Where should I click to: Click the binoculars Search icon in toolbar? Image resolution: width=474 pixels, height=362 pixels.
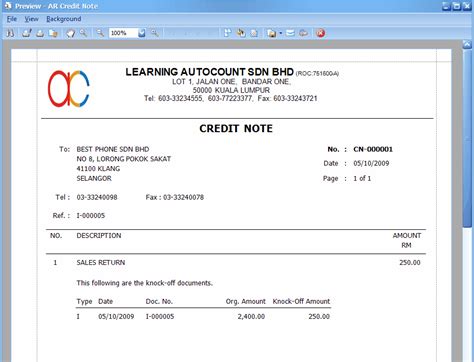tap(10, 33)
